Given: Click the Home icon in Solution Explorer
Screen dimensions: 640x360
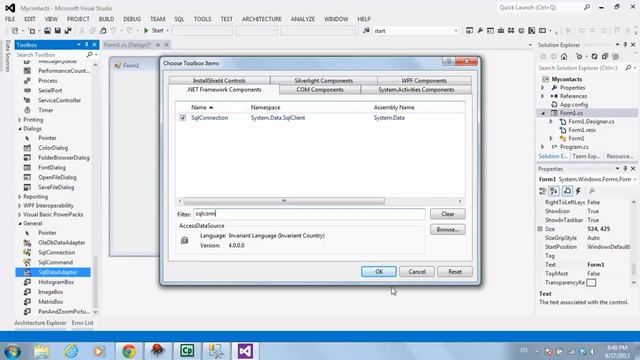Looking at the screenshot, I should click(564, 56).
